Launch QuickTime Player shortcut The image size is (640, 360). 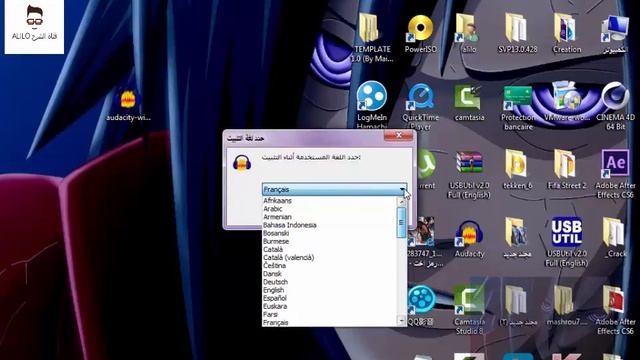(x=420, y=97)
